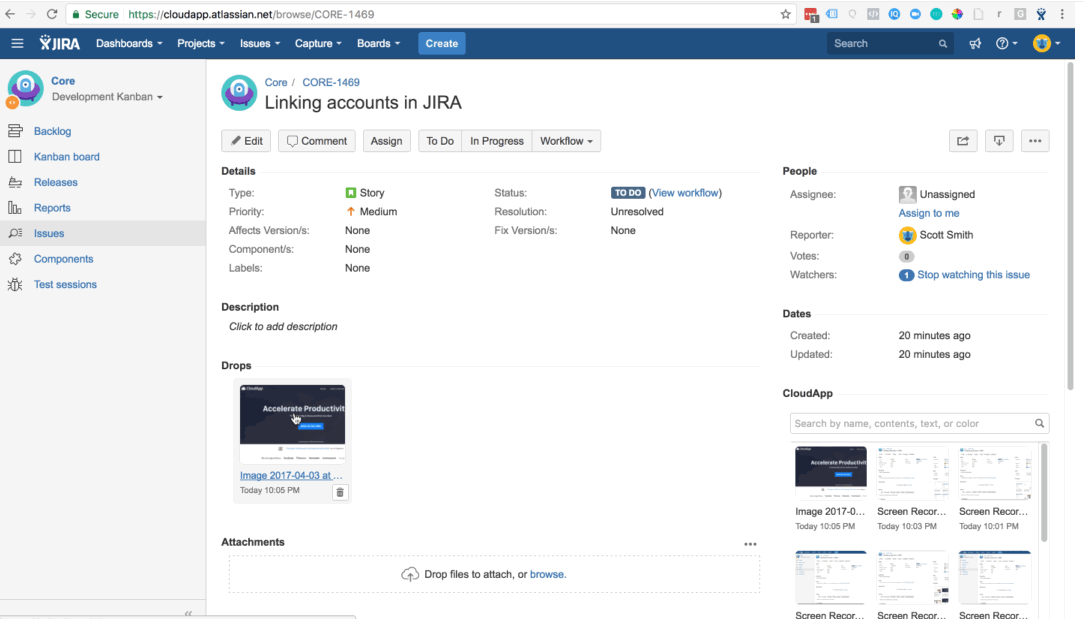Viewport: 1084px width, 619px height.
Task: Open the Dashboards dropdown menu
Action: click(129, 44)
